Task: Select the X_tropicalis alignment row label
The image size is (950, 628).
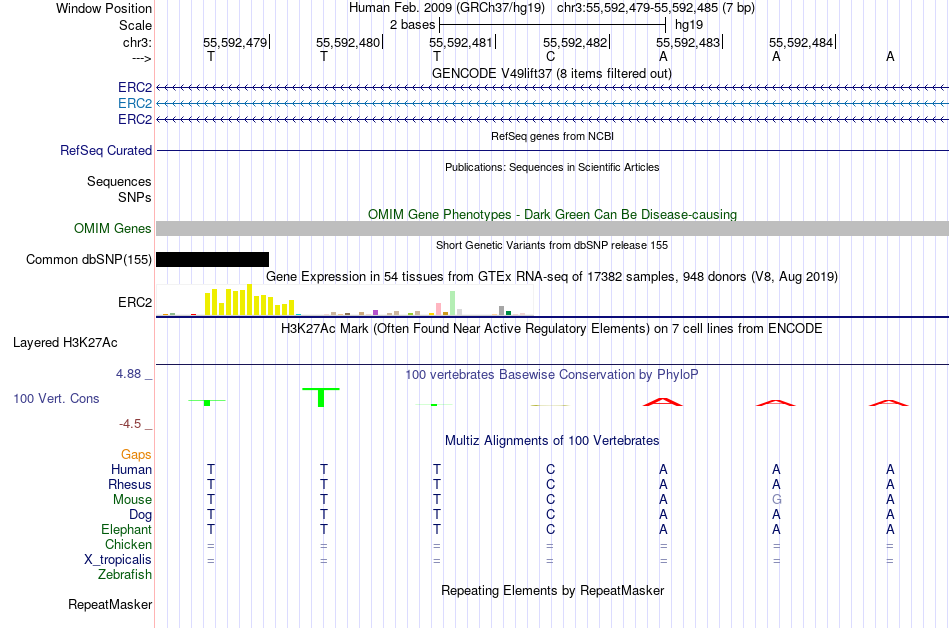Action: pyautogui.click(x=118, y=560)
